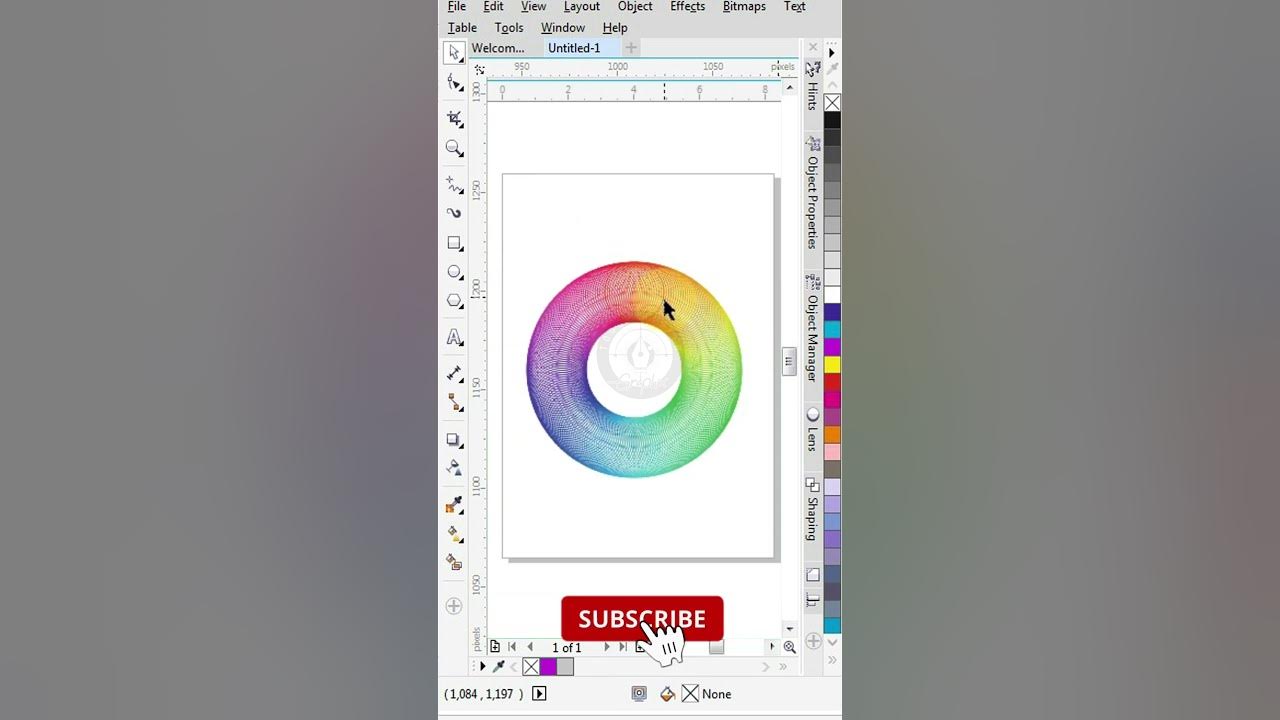
Task: Go to next page arrow
Action: tap(605, 647)
